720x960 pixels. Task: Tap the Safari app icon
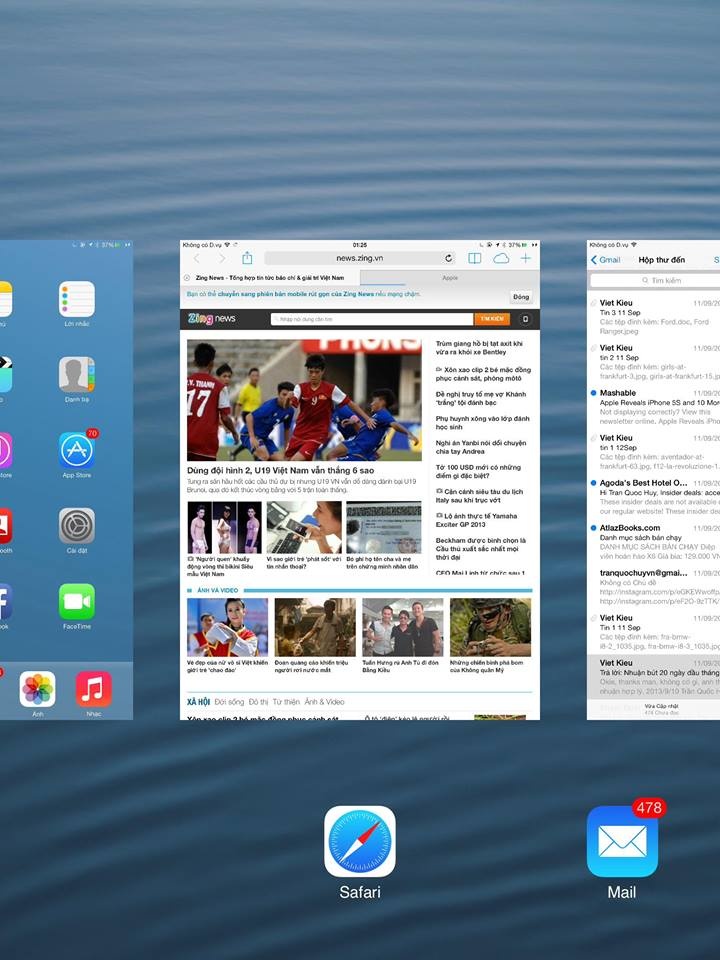point(359,841)
